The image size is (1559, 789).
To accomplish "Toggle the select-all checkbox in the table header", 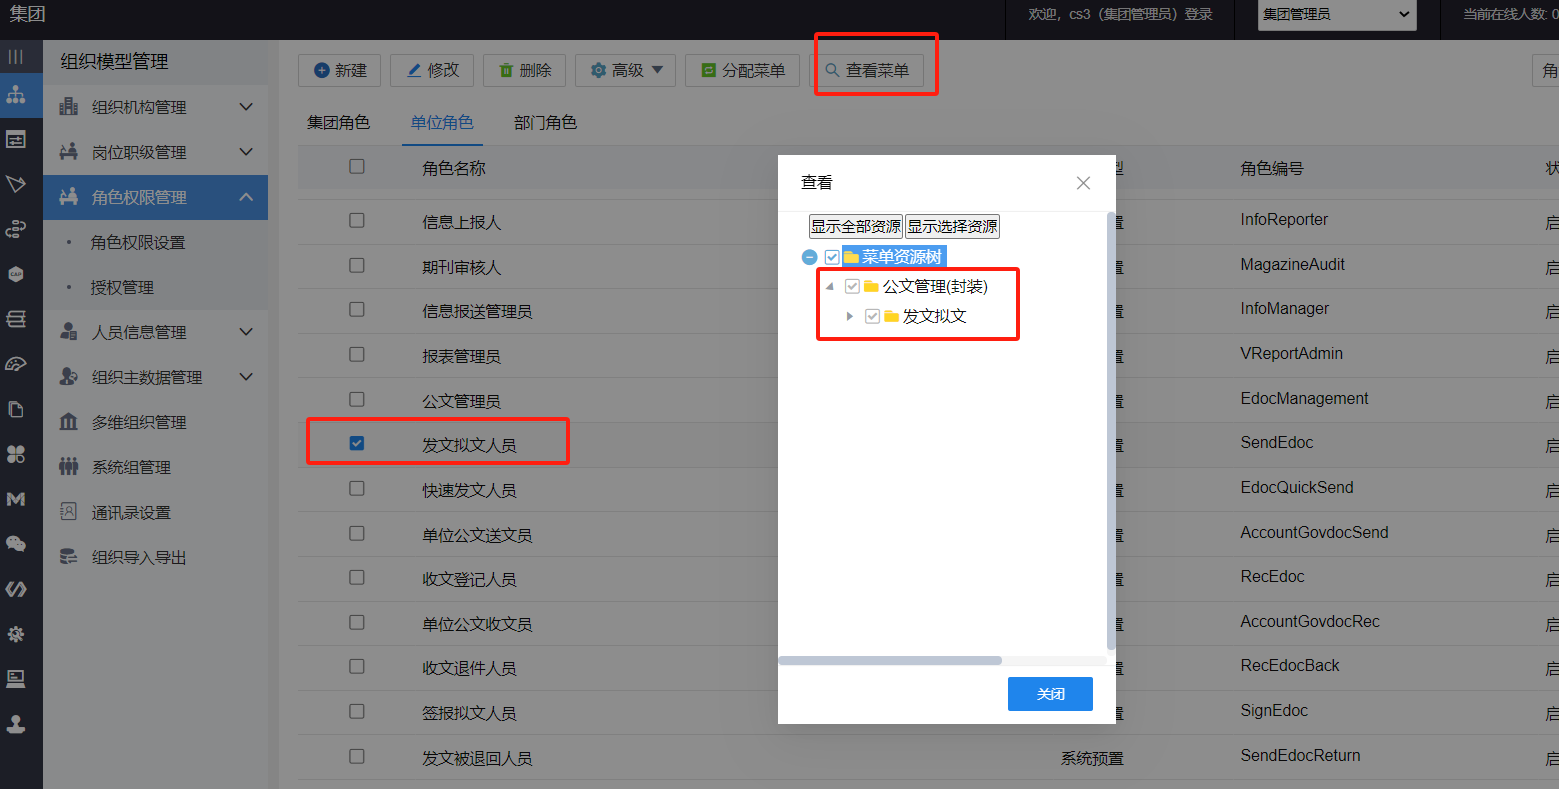I will coord(357,167).
